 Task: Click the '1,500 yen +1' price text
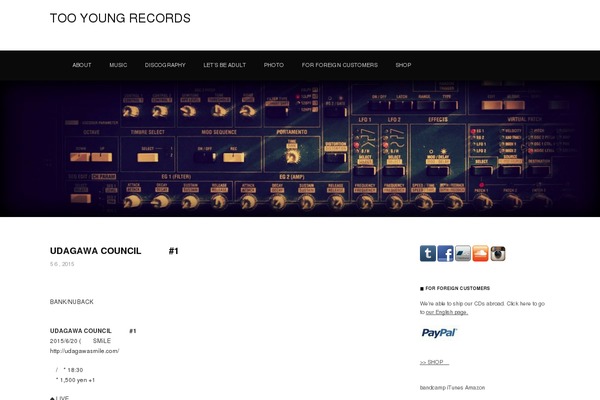point(75,380)
